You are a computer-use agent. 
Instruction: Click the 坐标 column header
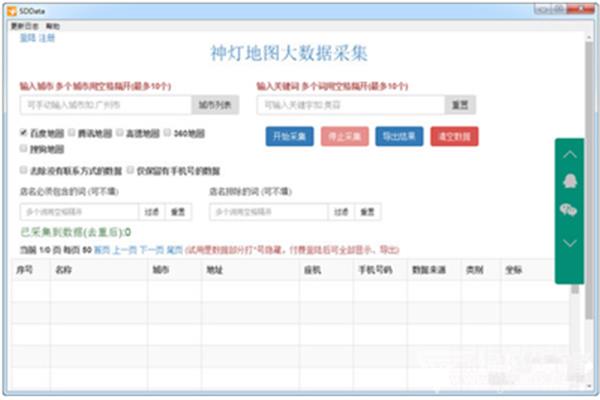(527, 270)
